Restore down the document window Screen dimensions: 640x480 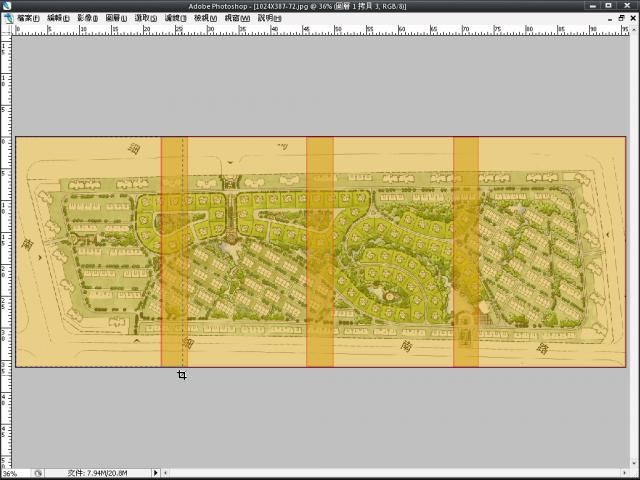620,18
